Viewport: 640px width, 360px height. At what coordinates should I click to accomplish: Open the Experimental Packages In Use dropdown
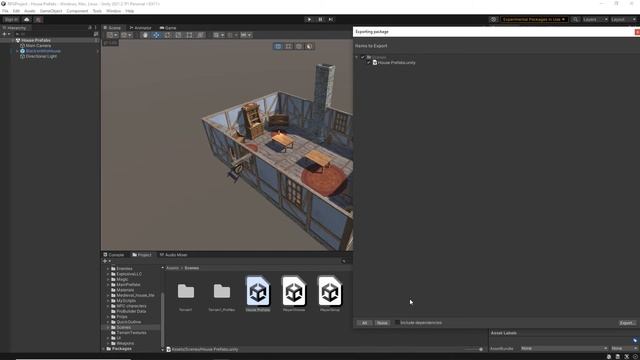tap(534, 19)
